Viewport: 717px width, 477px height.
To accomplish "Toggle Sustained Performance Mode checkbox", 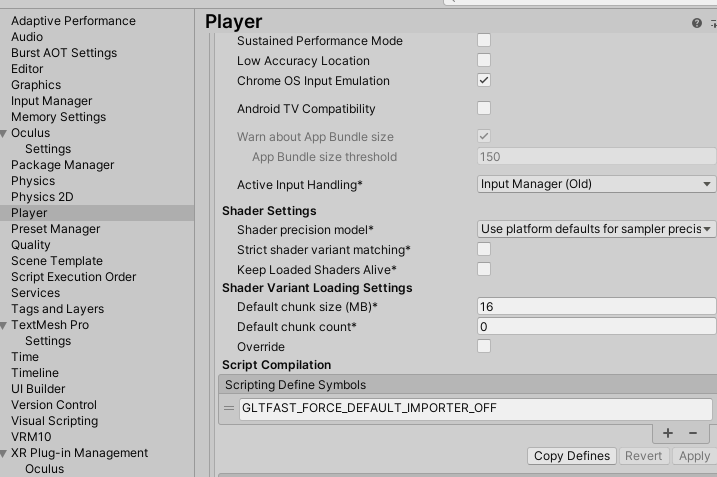I will point(484,40).
